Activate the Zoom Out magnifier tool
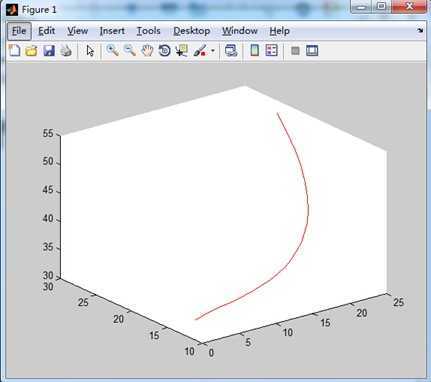This screenshot has width=431, height=382. 130,51
